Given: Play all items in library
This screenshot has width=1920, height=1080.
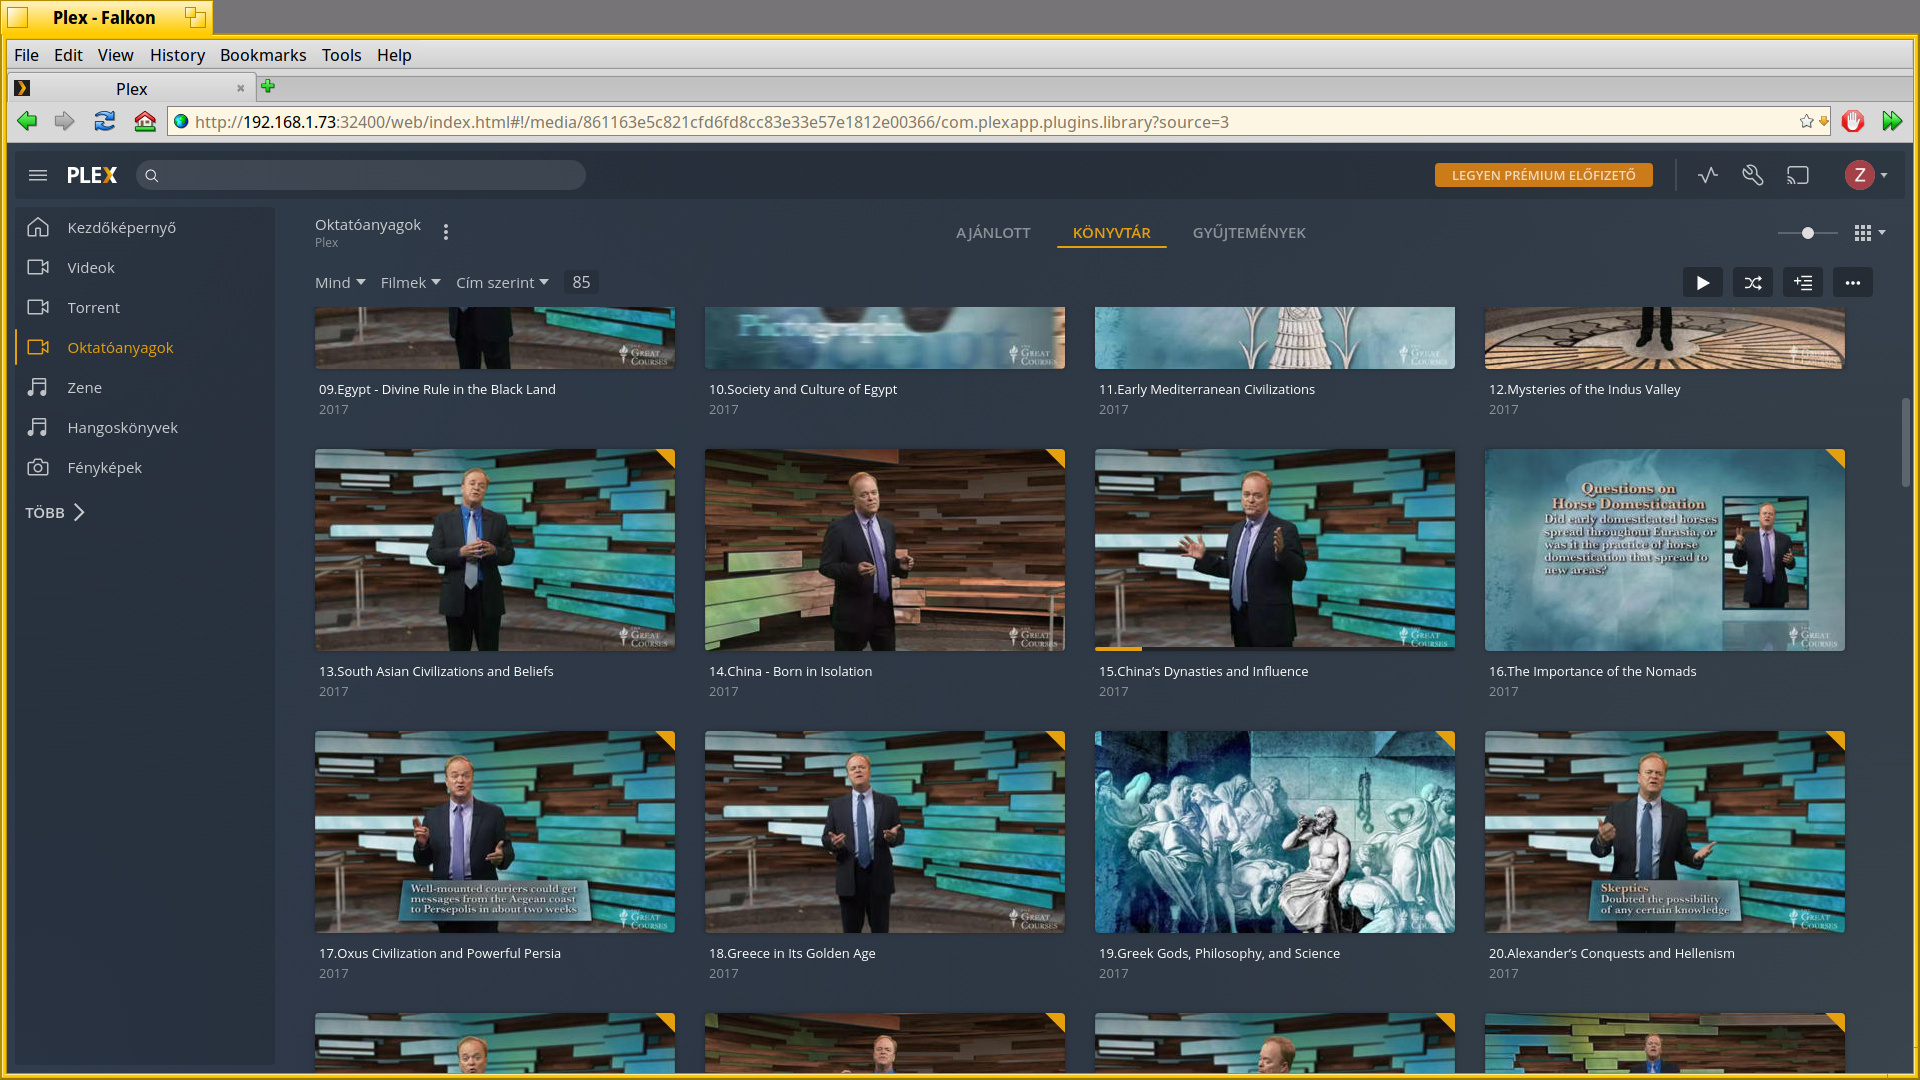Looking at the screenshot, I should click(x=1702, y=283).
